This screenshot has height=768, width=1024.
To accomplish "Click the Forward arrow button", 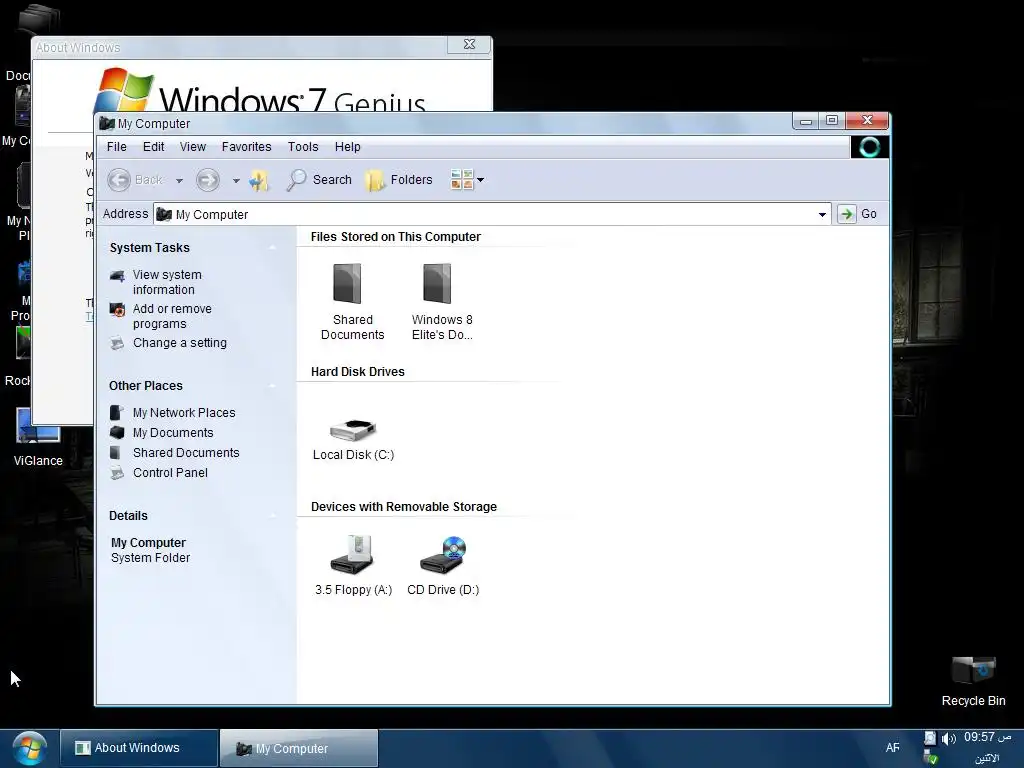I will (208, 180).
